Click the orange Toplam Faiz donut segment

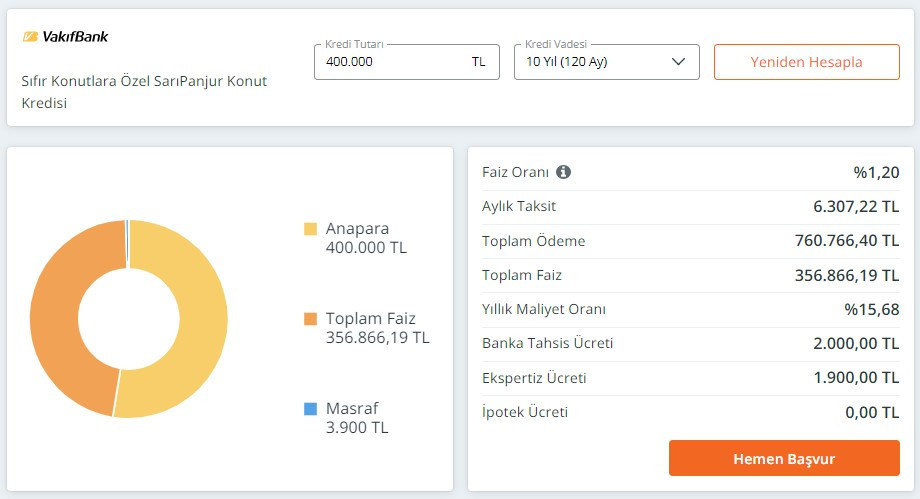(60, 320)
